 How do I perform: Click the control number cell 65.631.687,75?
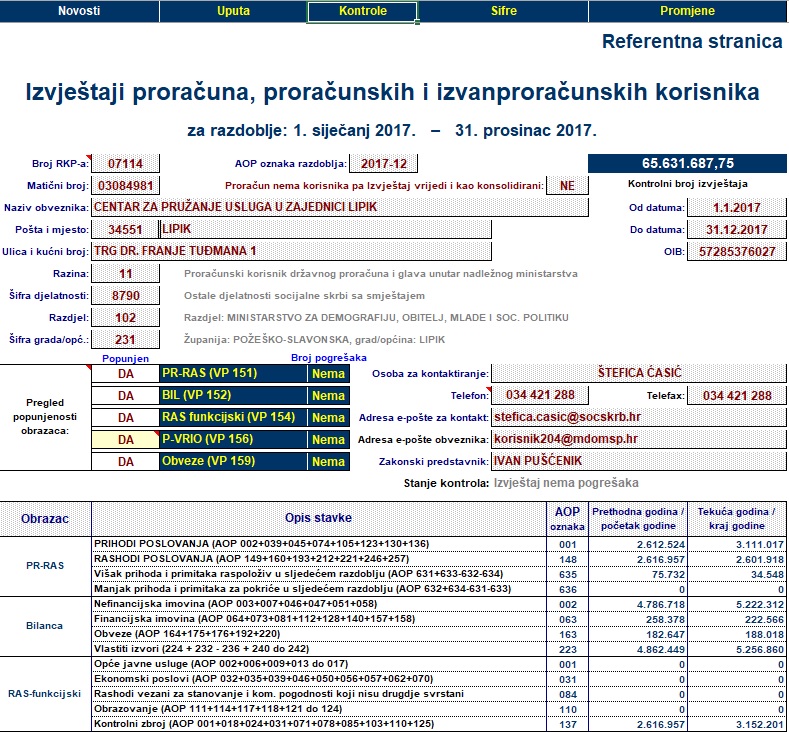click(x=687, y=164)
